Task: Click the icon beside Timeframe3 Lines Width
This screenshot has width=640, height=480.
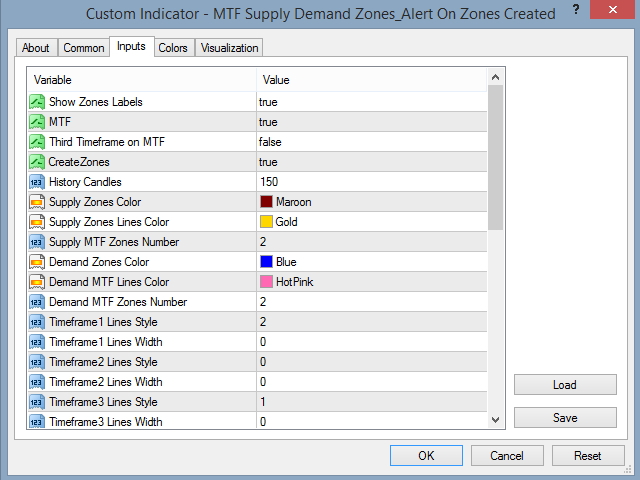Action: 37,421
